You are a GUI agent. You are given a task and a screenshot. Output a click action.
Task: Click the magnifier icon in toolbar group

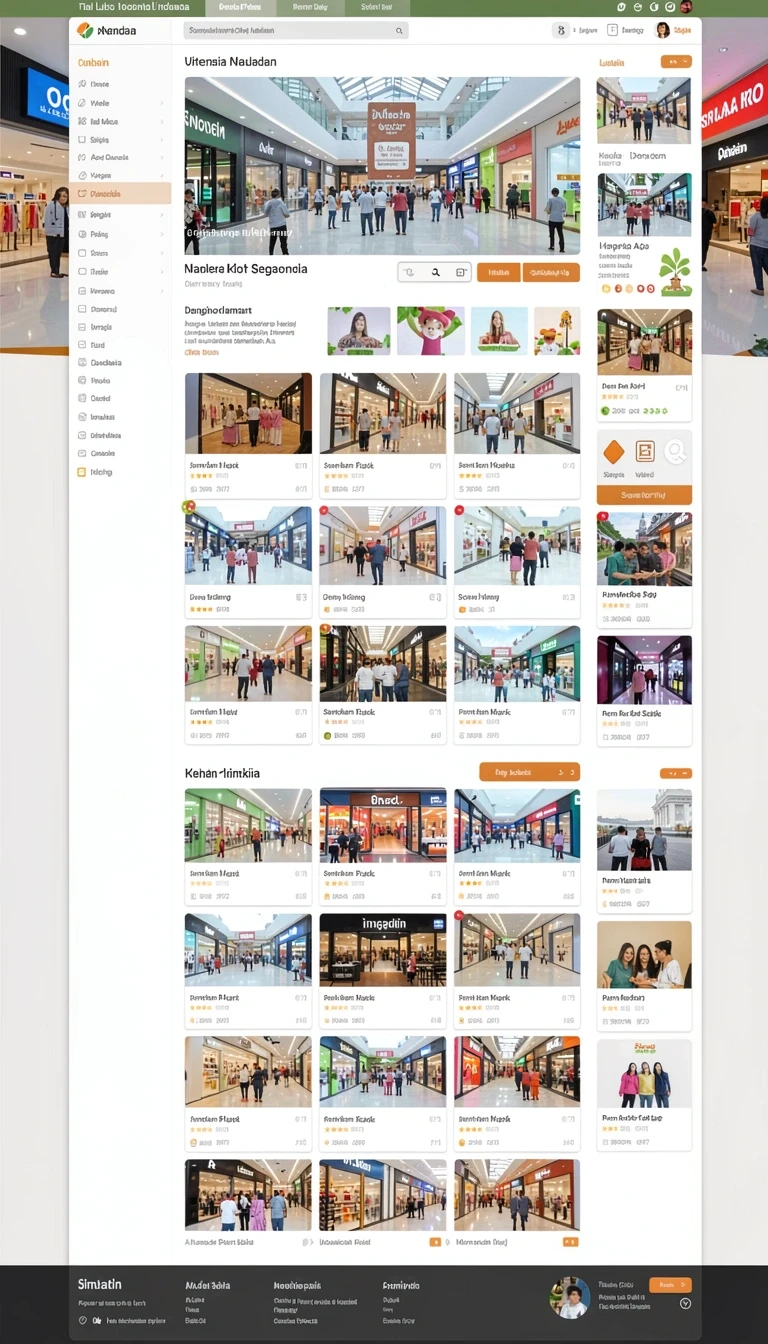[x=436, y=272]
